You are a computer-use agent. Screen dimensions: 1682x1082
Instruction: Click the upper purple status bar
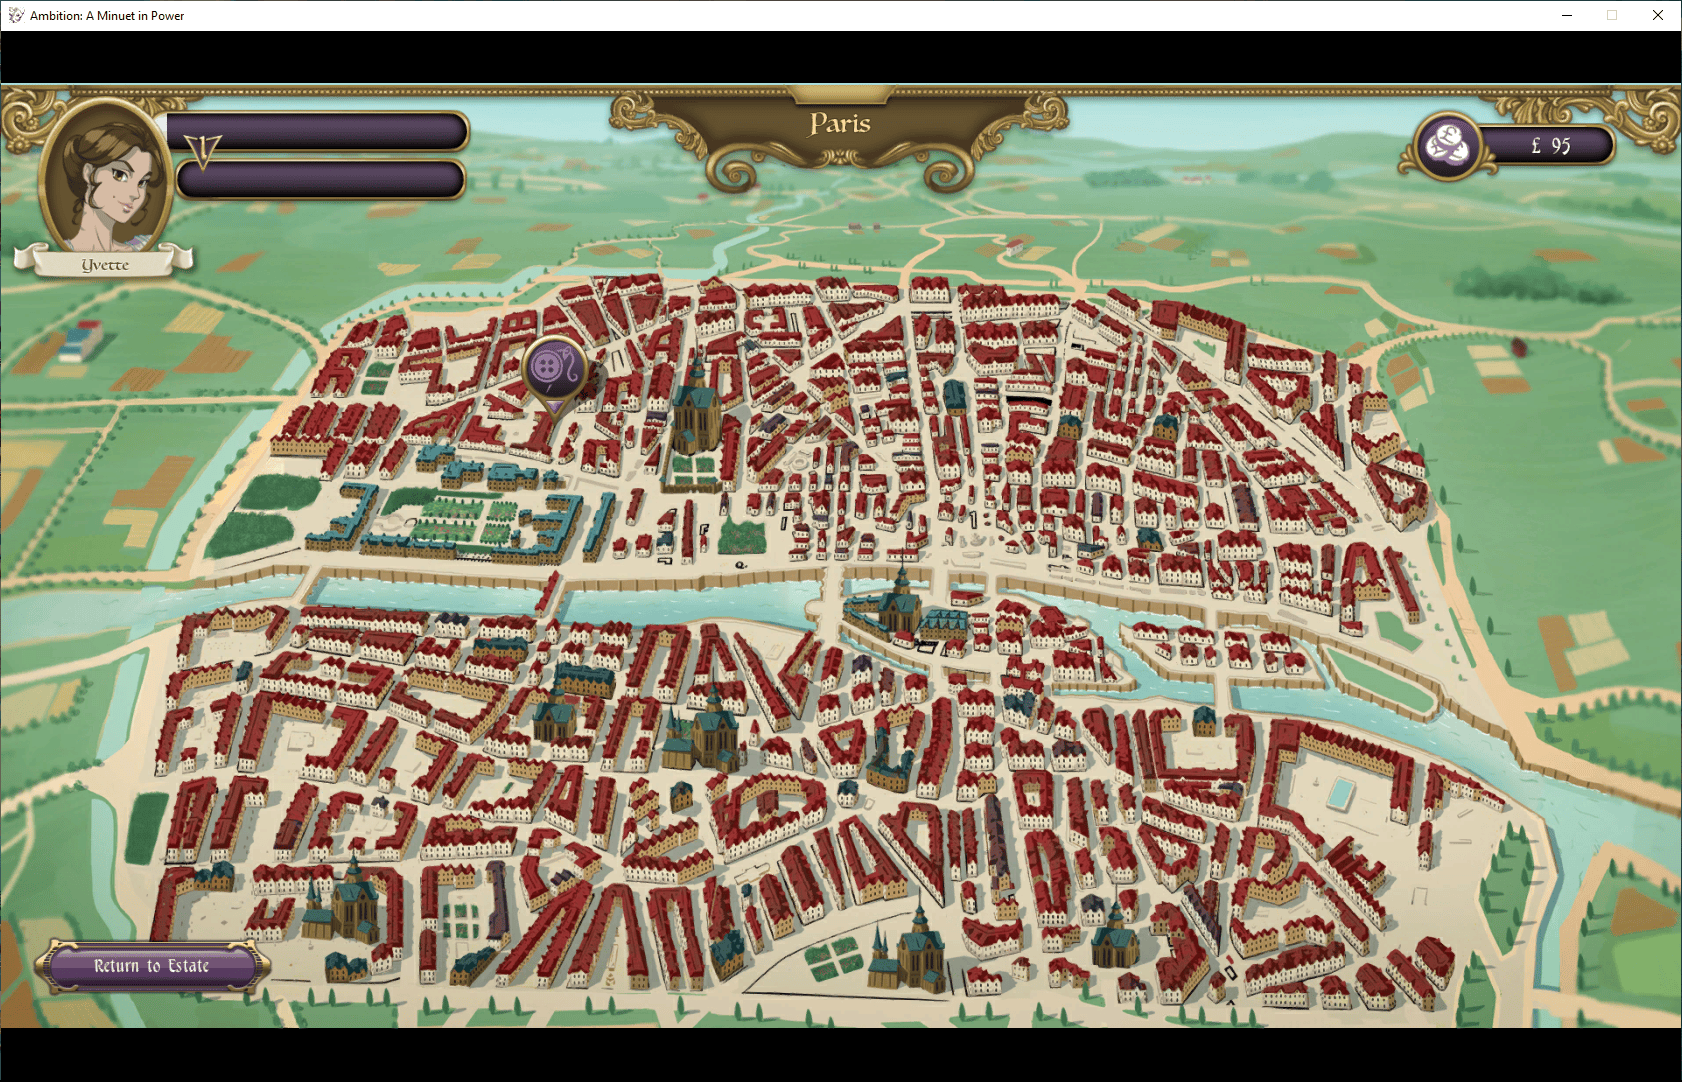318,131
